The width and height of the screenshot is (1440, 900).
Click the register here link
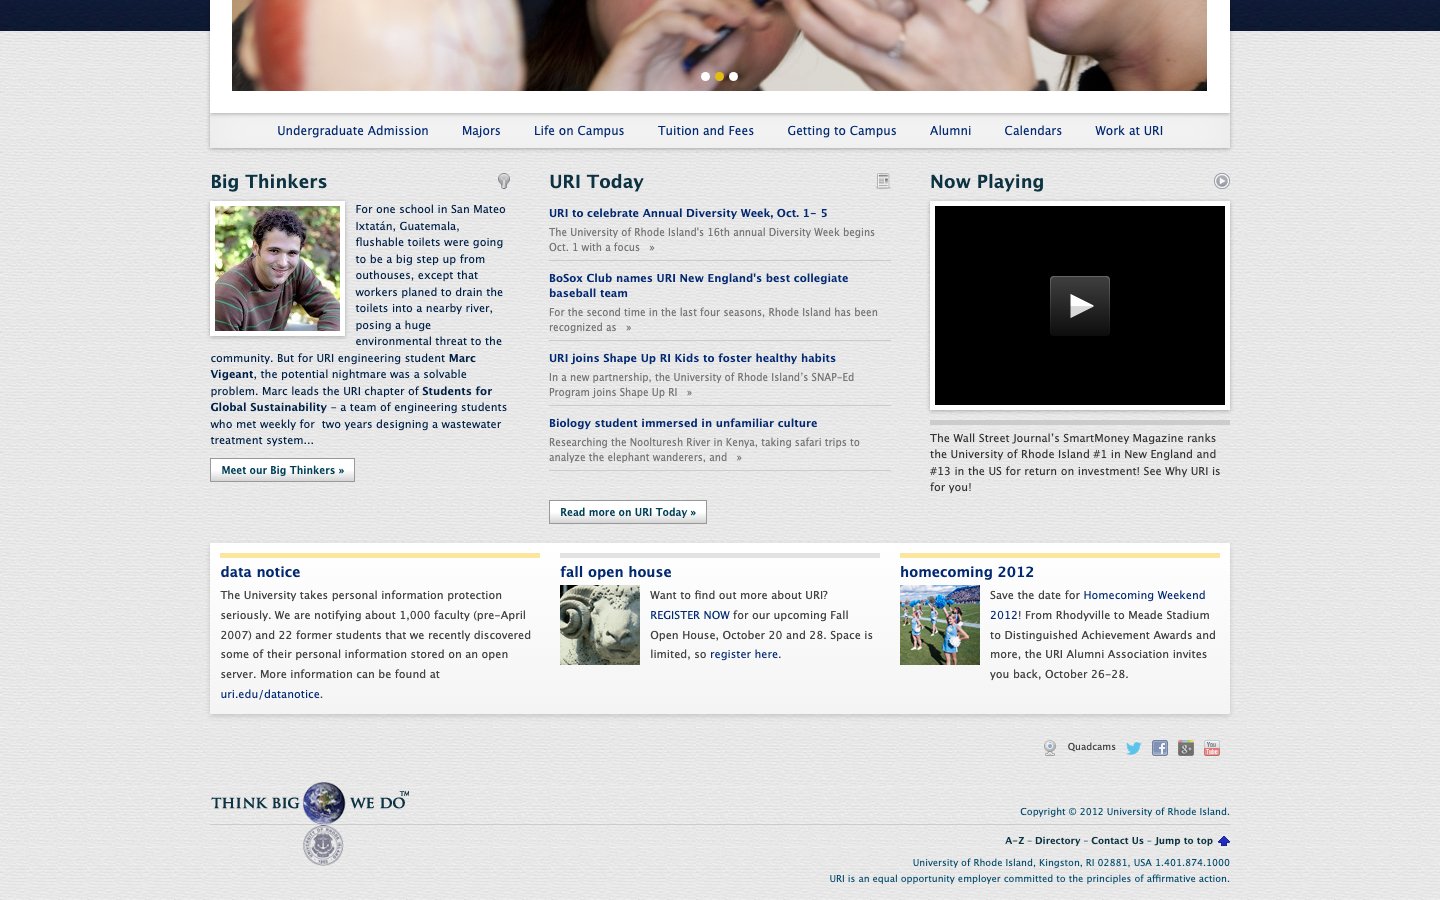[x=744, y=654]
